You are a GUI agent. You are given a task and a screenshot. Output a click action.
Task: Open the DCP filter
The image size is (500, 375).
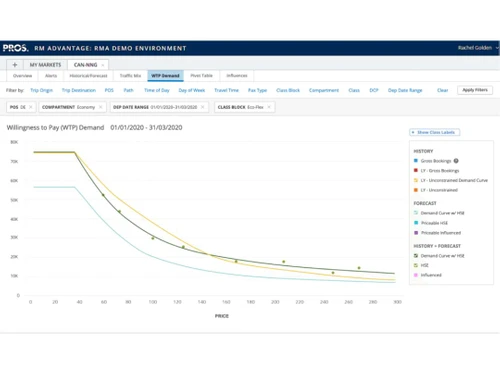pyautogui.click(x=374, y=90)
